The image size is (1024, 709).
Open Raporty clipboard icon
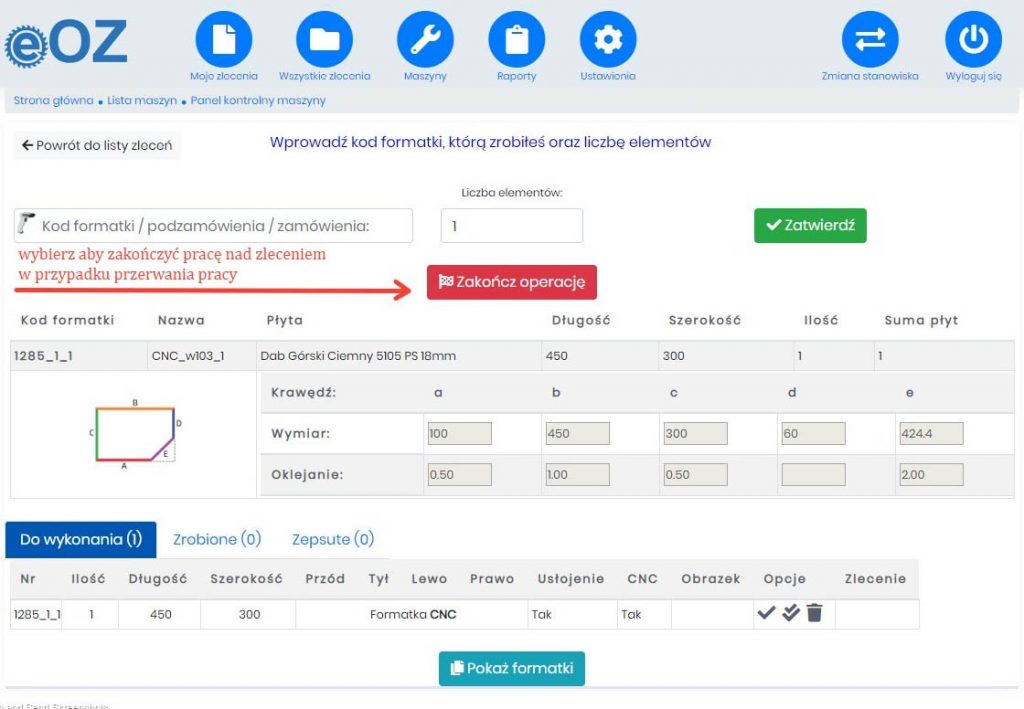point(516,40)
